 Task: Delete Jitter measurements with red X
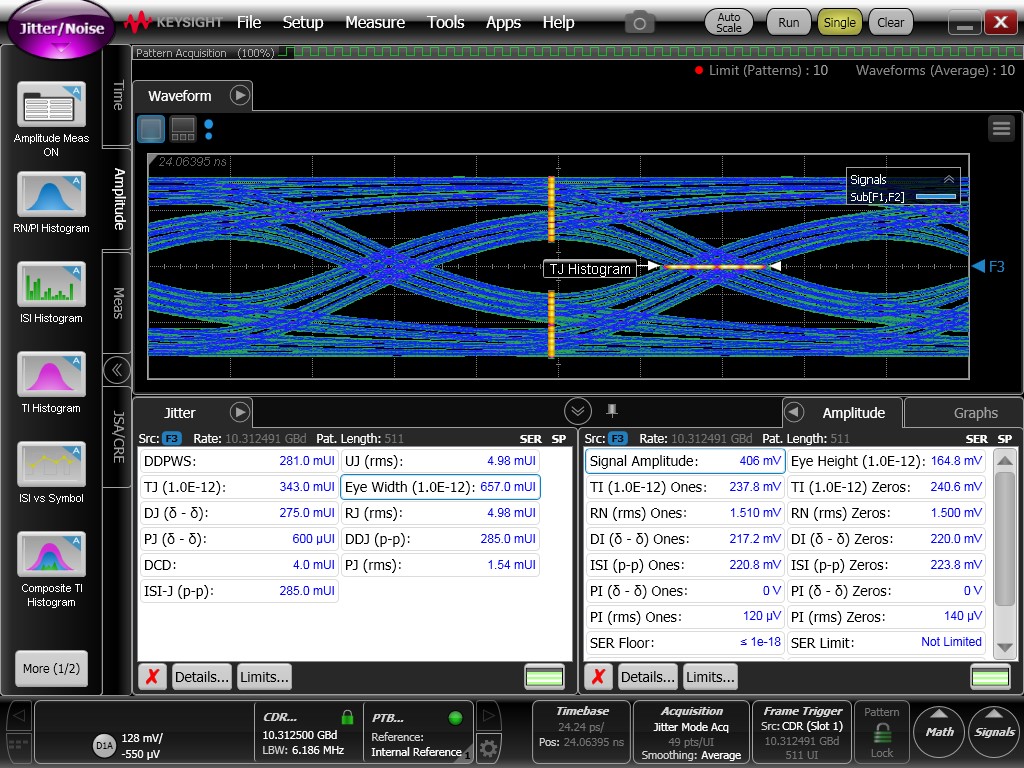pyautogui.click(x=152, y=677)
